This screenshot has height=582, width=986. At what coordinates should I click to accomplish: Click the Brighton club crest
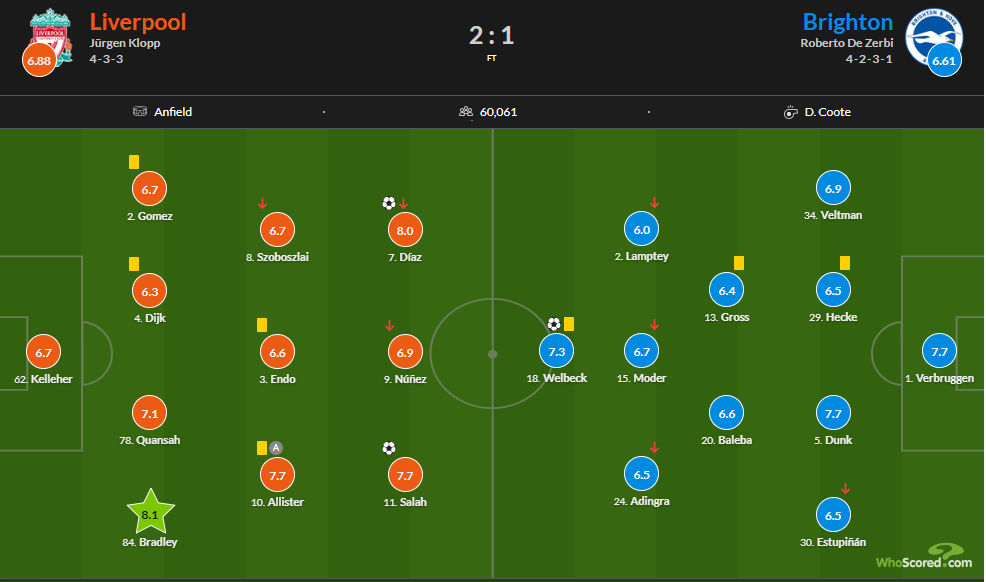pyautogui.click(x=934, y=36)
